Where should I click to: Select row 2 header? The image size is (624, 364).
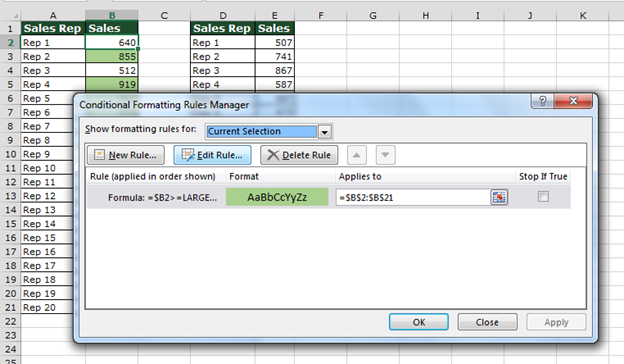[x=10, y=43]
